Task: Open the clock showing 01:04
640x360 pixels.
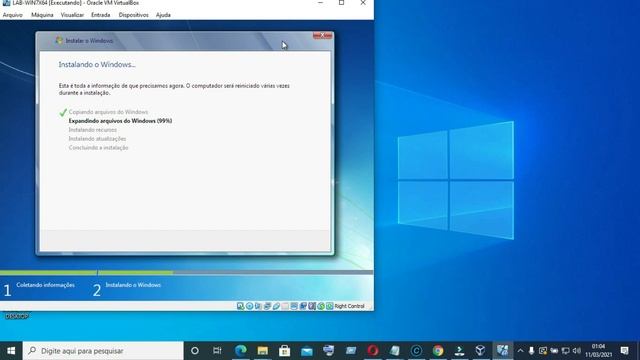Action: (598, 351)
